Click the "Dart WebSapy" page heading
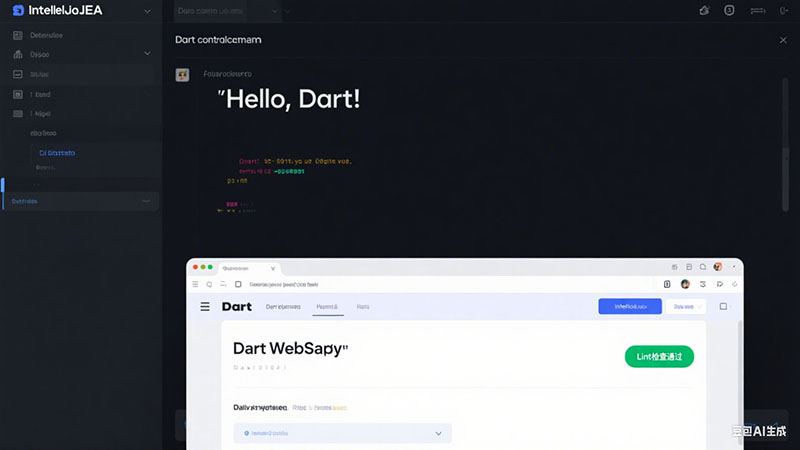 (x=290, y=348)
